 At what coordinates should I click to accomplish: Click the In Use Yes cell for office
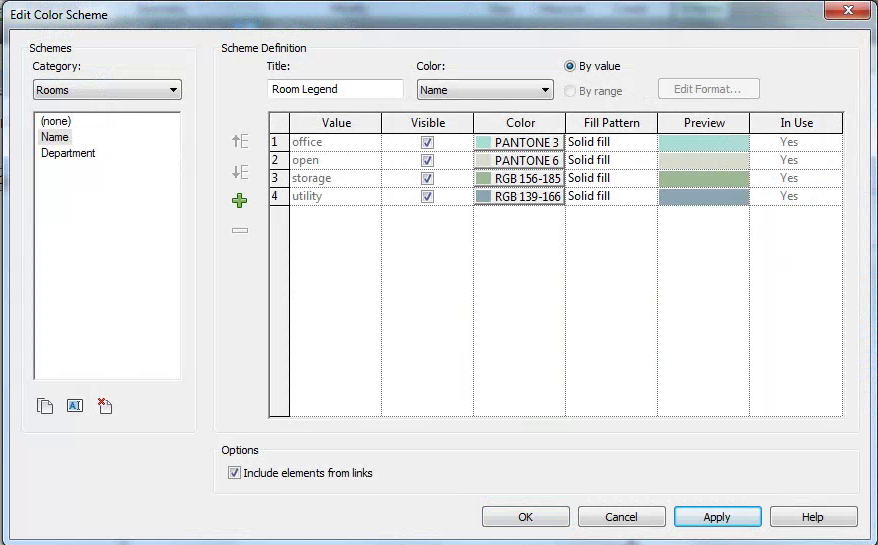coord(796,142)
